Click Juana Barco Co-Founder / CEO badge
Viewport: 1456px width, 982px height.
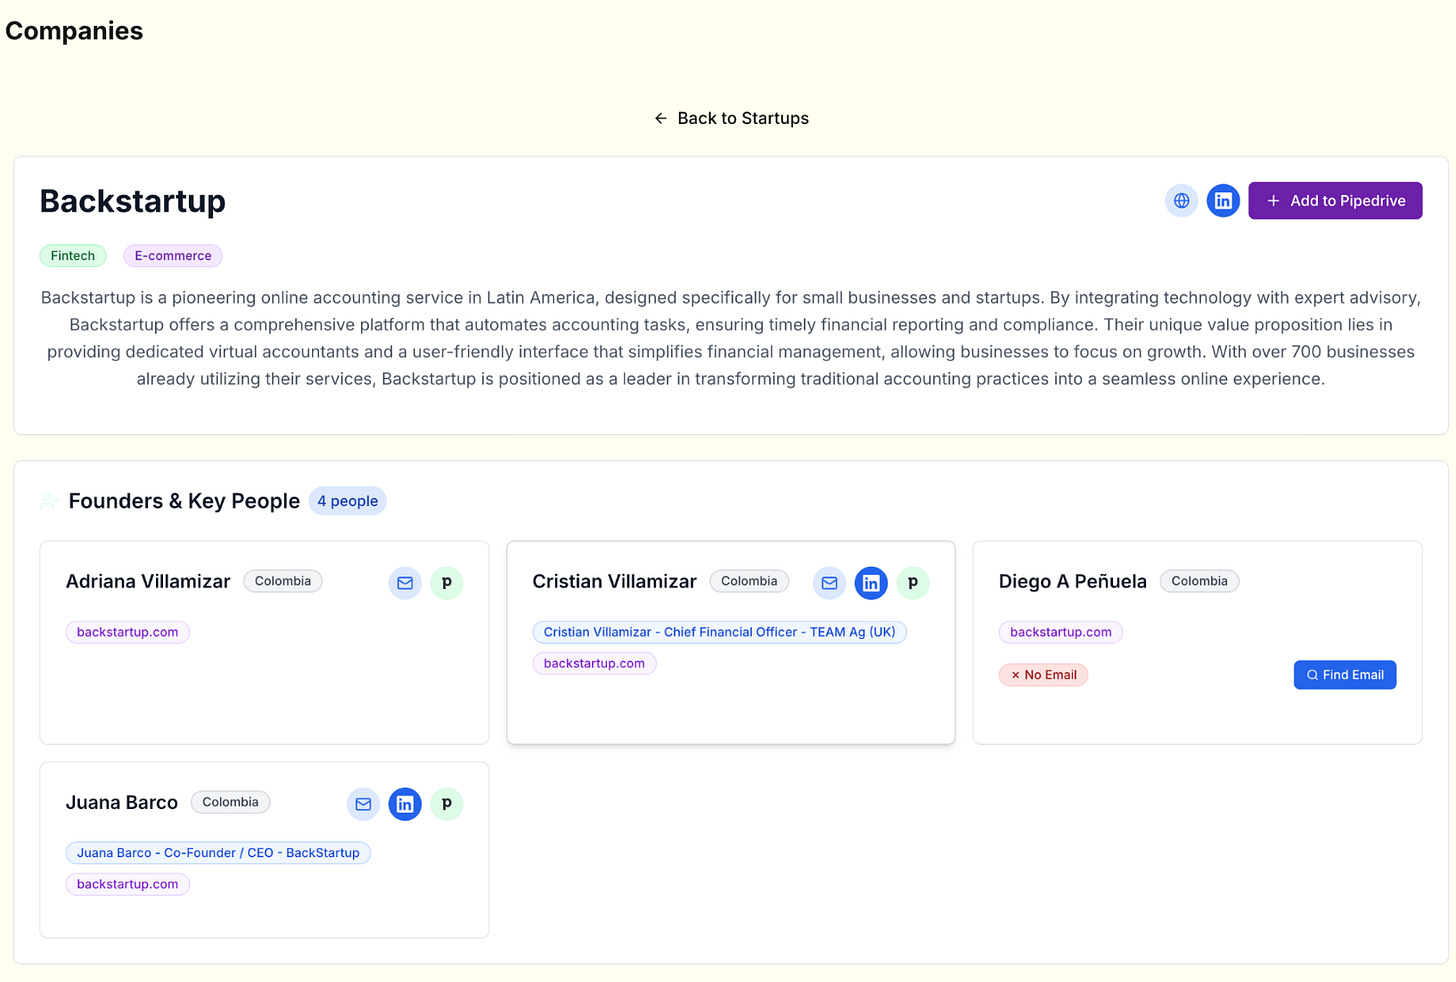pos(218,853)
